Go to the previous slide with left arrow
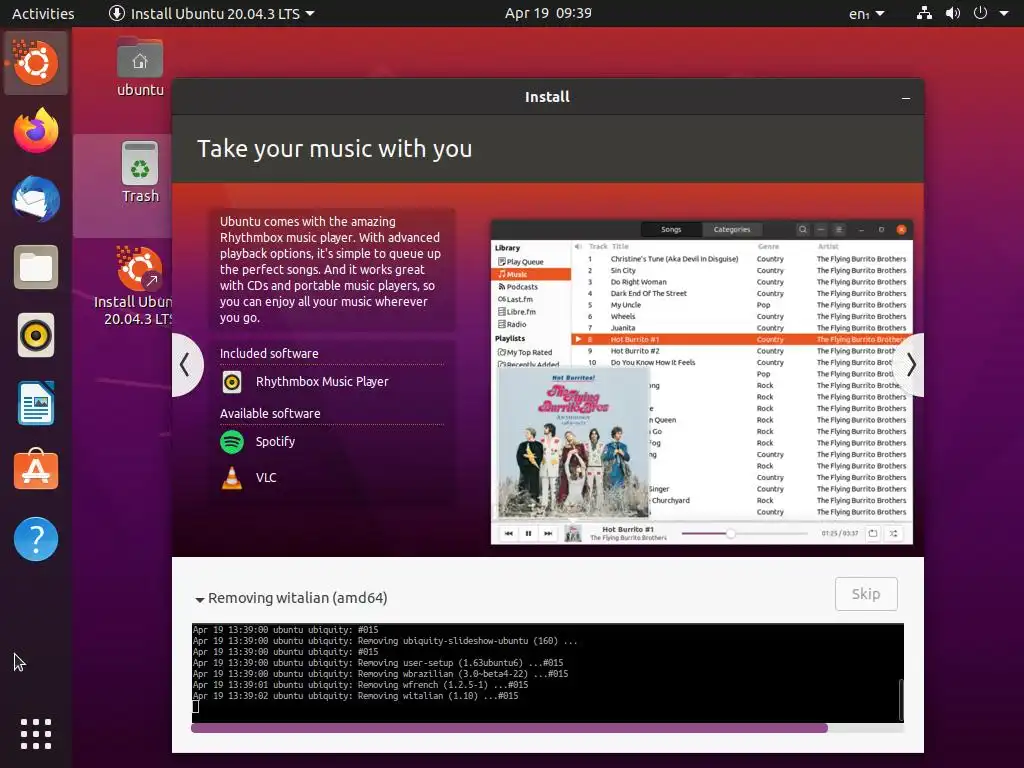Viewport: 1024px width, 768px height. tap(185, 364)
